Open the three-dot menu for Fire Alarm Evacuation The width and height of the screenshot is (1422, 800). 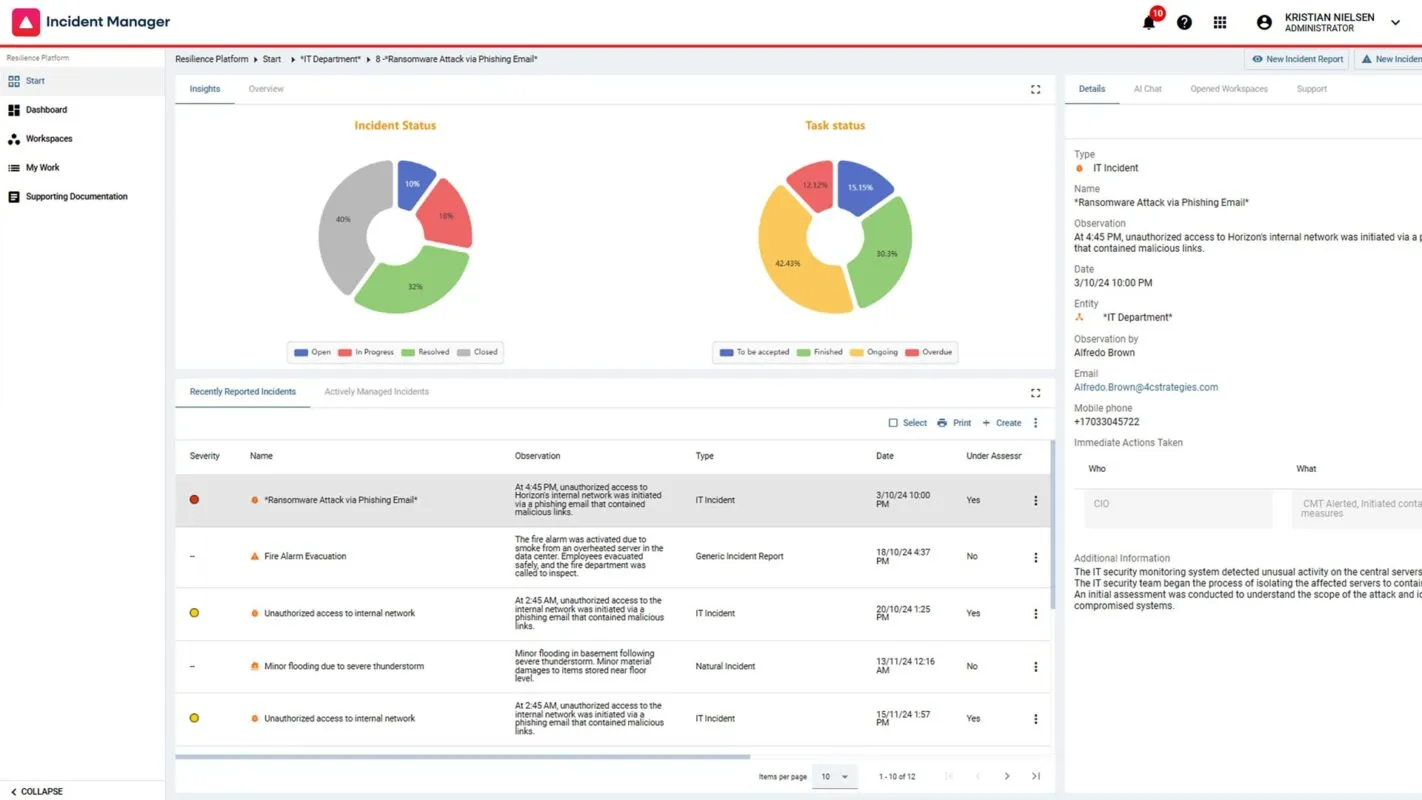[x=1035, y=557]
